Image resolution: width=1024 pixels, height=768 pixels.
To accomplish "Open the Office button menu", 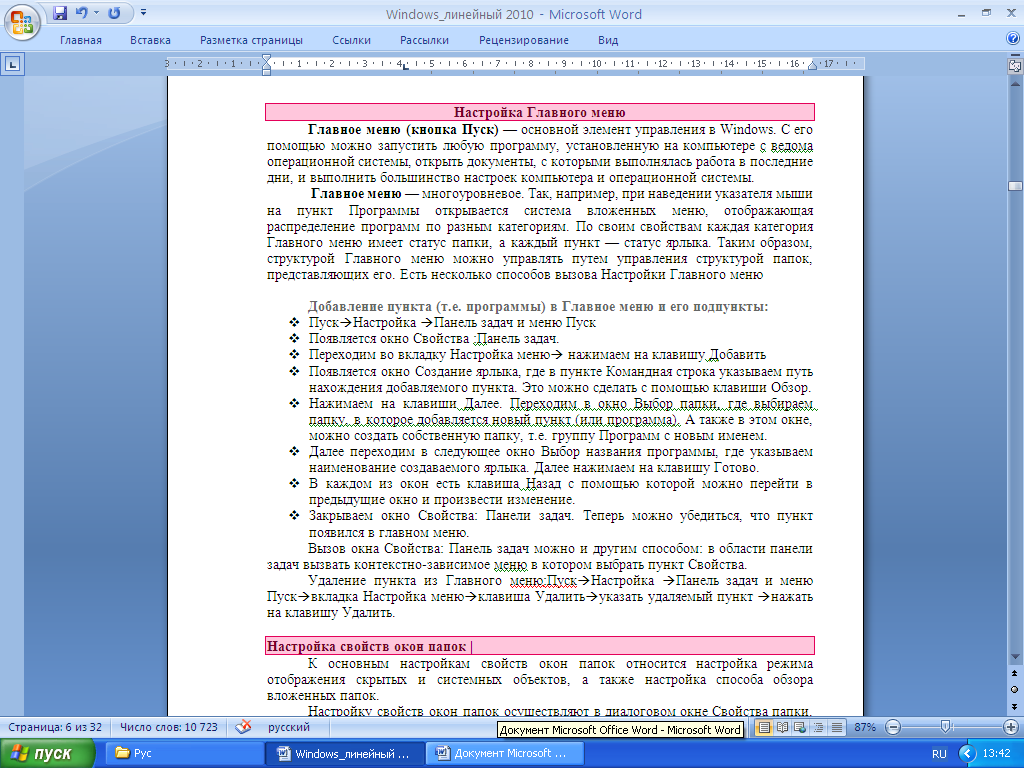I will pyautogui.click(x=22, y=23).
